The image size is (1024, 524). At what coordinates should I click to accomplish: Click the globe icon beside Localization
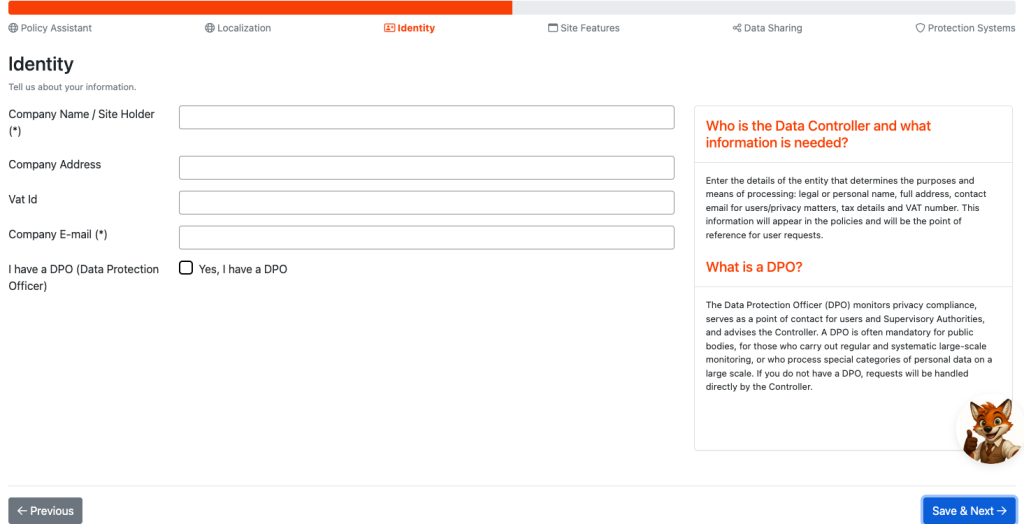(x=210, y=28)
